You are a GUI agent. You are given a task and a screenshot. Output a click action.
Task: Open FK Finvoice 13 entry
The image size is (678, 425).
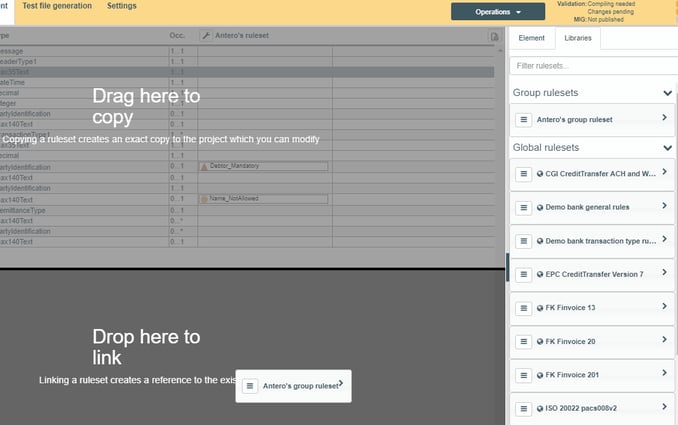pyautogui.click(x=592, y=309)
